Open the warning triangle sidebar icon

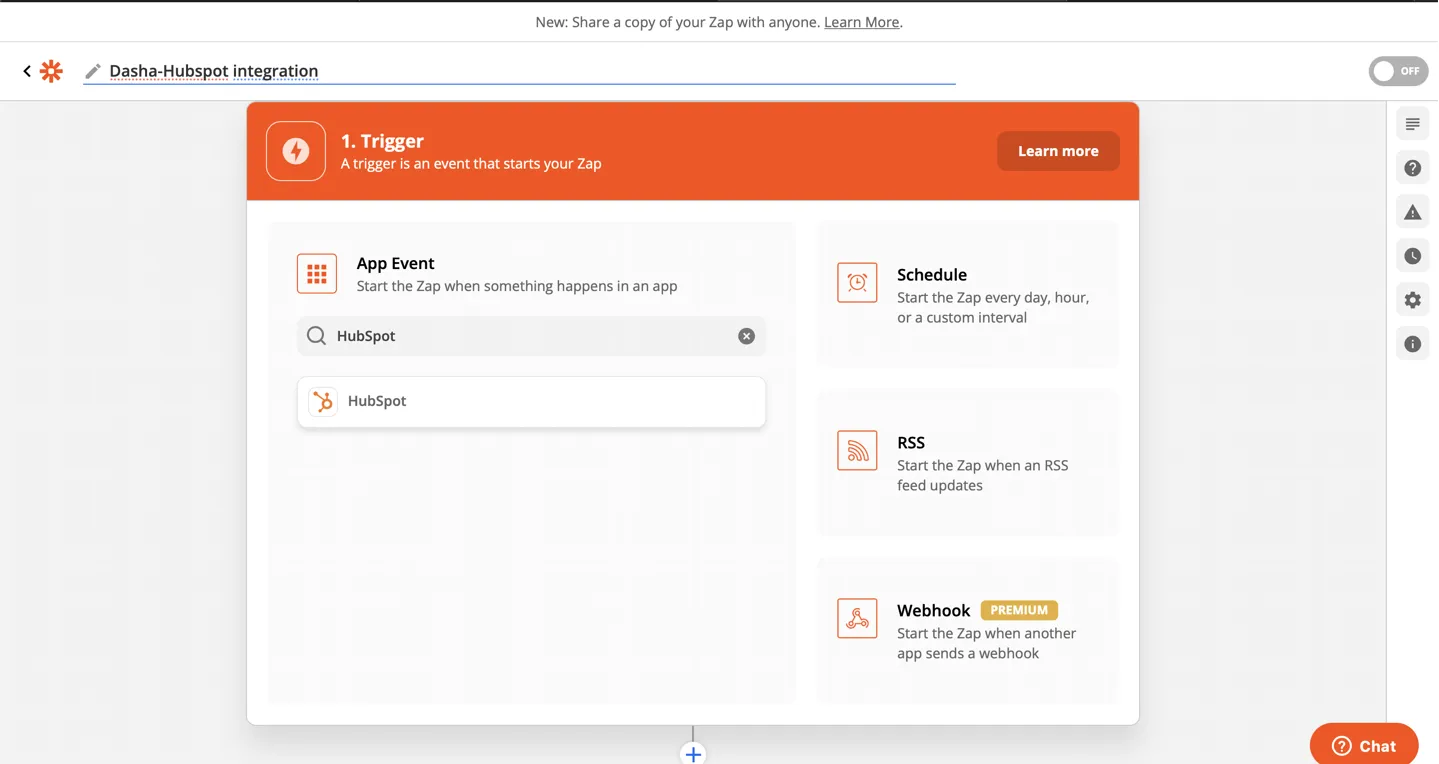[x=1412, y=212]
